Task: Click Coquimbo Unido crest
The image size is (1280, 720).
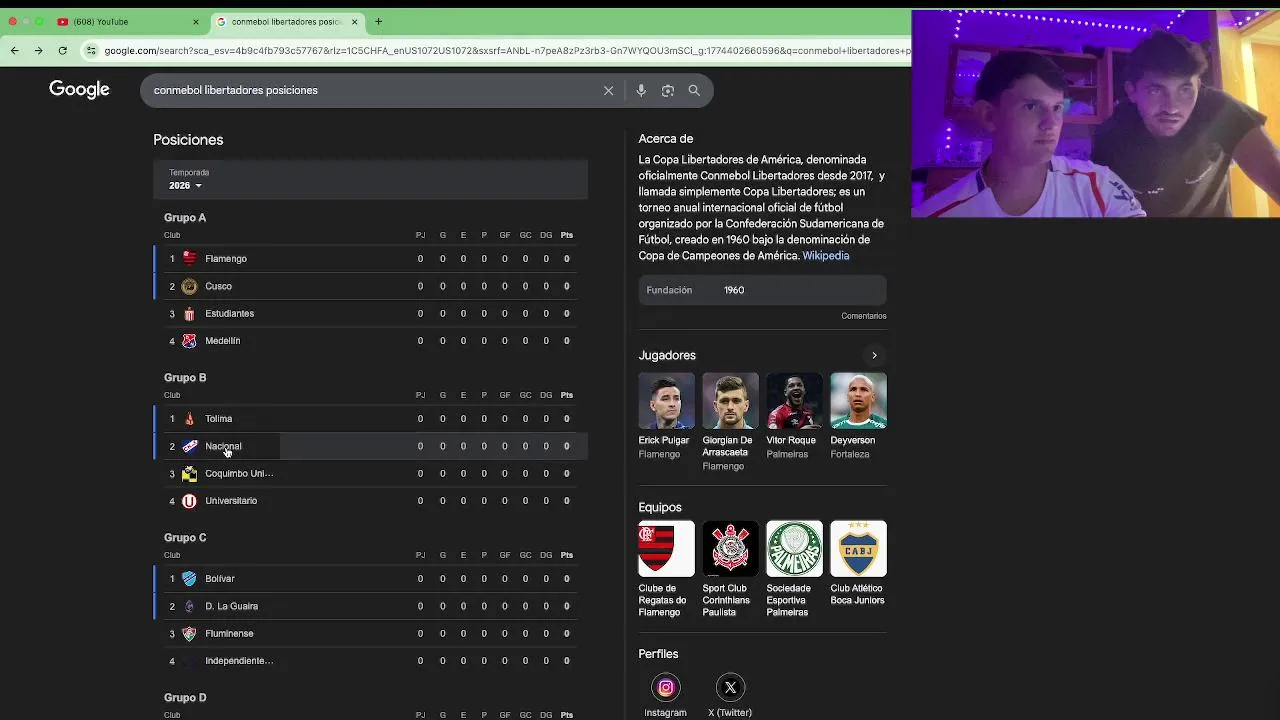Action: click(189, 473)
